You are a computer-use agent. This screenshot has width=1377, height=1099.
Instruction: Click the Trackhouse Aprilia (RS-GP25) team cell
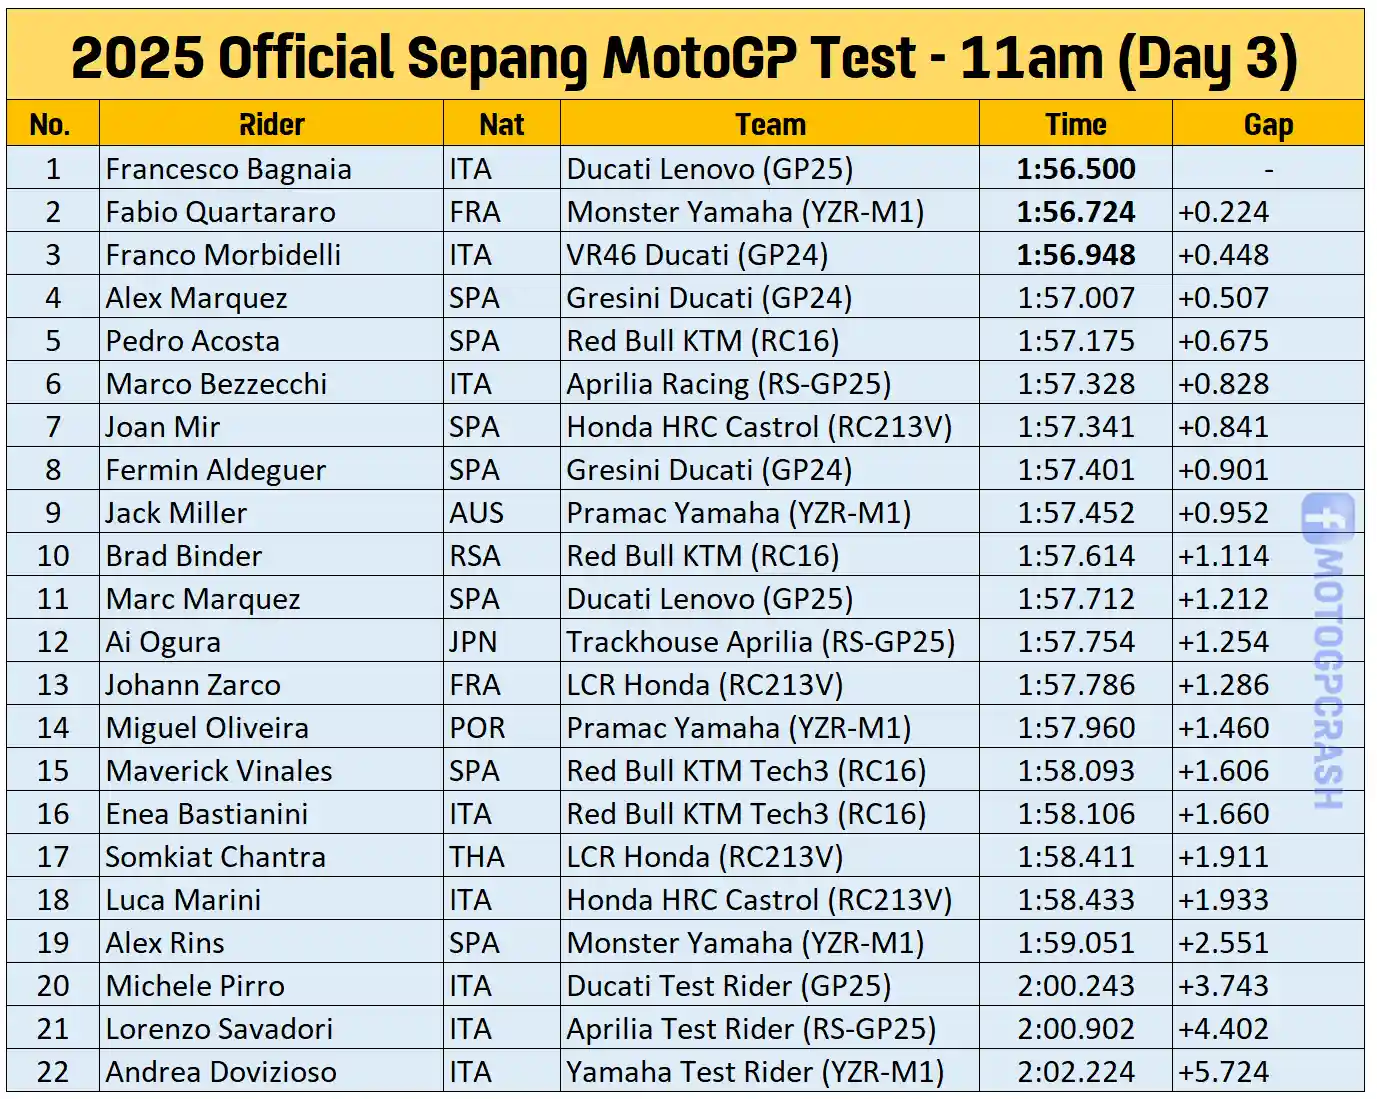(x=760, y=642)
